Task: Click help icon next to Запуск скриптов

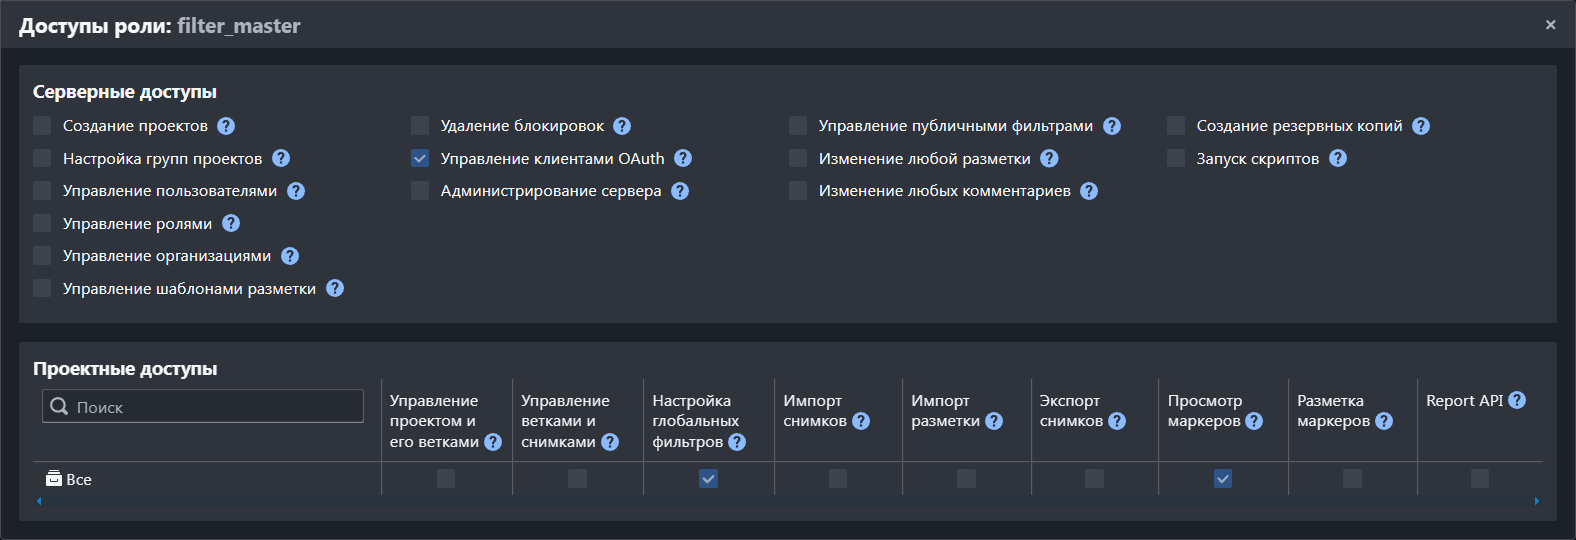Action: [x=1338, y=158]
